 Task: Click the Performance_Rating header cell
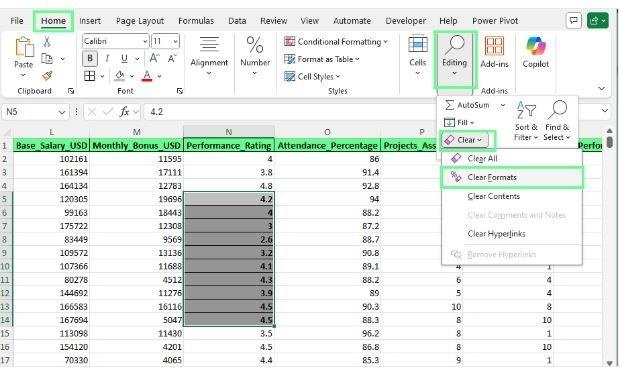pos(229,146)
